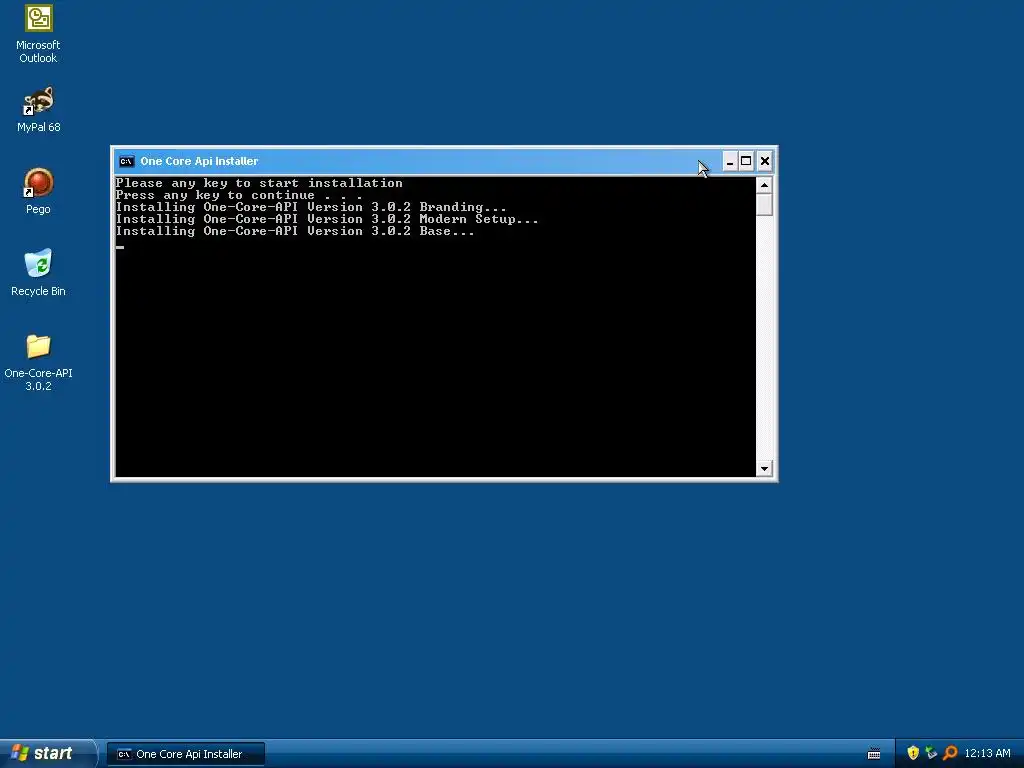Click One Core Api Installer taskbar button

pyautogui.click(x=186, y=754)
